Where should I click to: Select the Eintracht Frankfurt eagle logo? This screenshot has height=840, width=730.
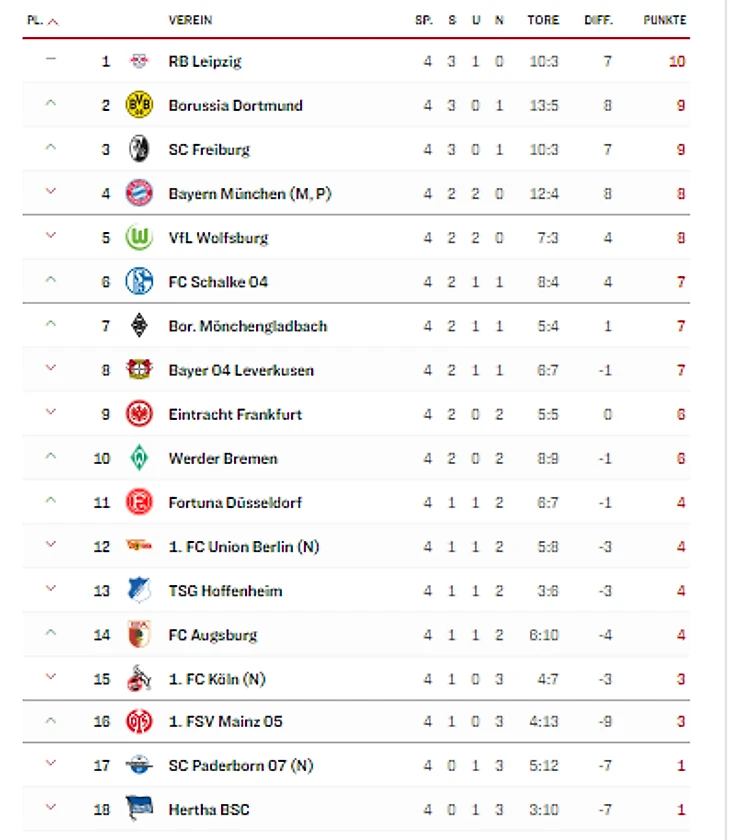(139, 414)
